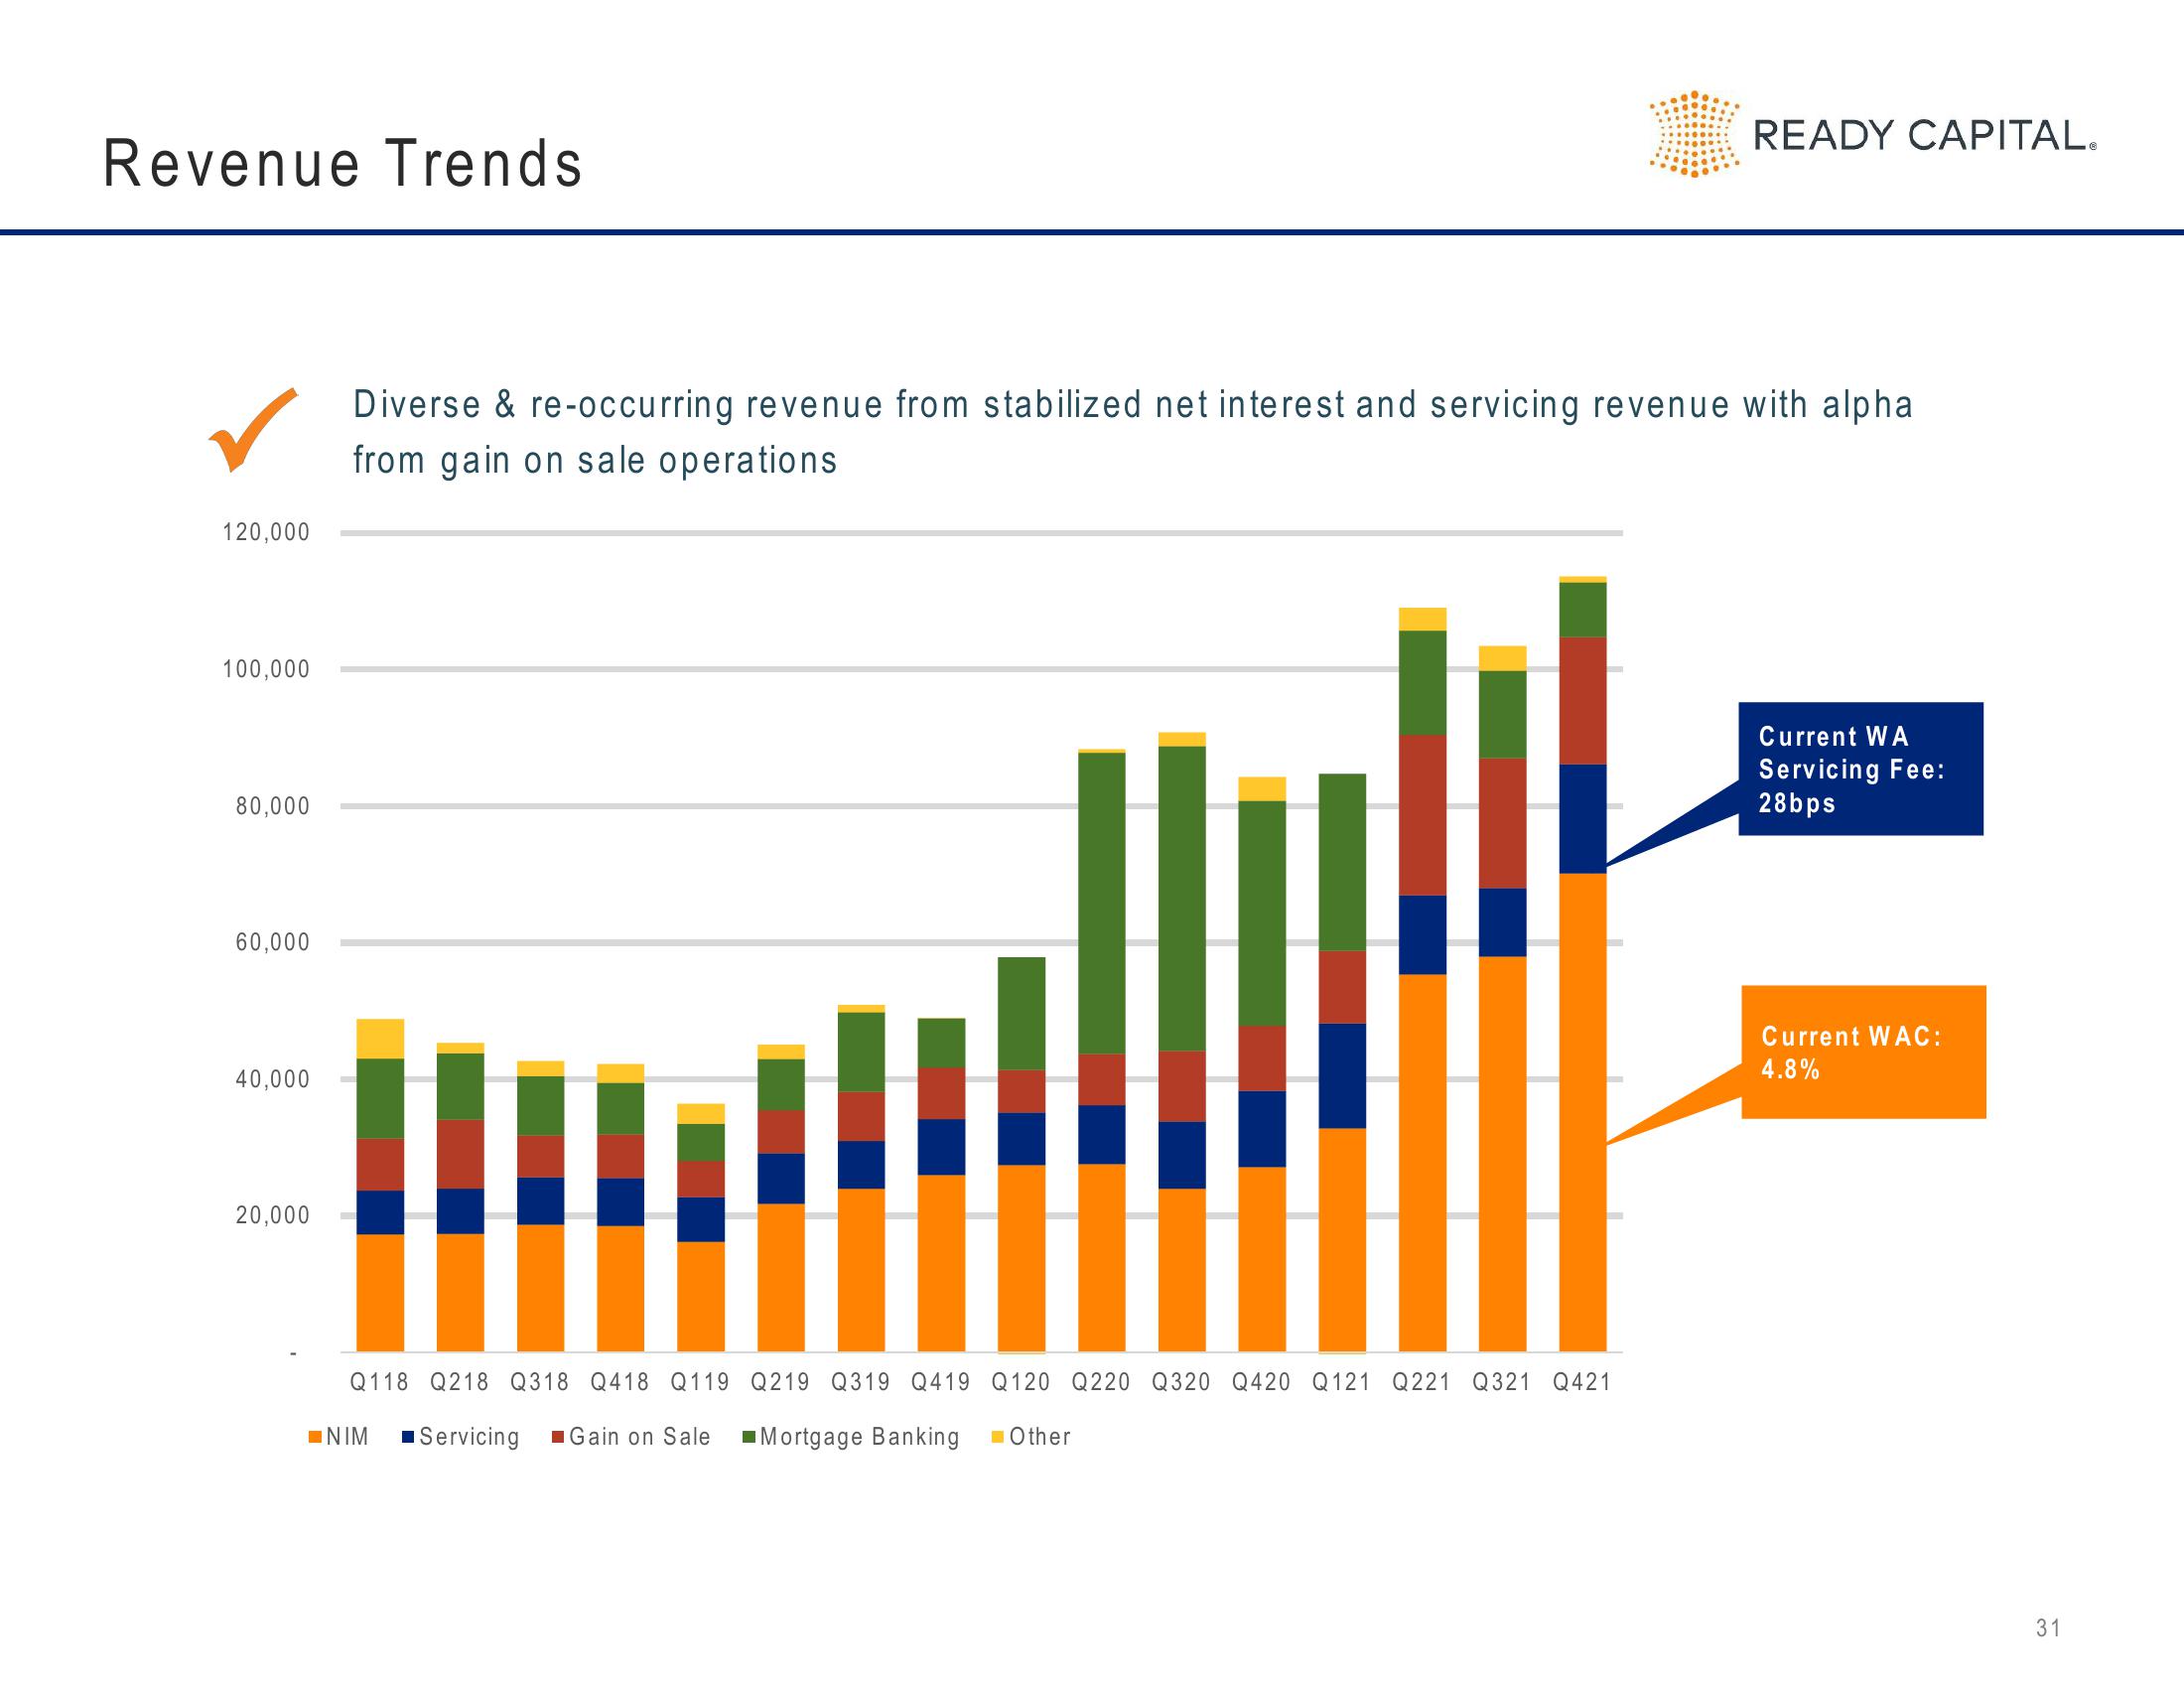Viewport: 2184px width, 1688px height.
Task: Select the 'Revenue Trends' slide title
Action: pyautogui.click(x=343, y=163)
